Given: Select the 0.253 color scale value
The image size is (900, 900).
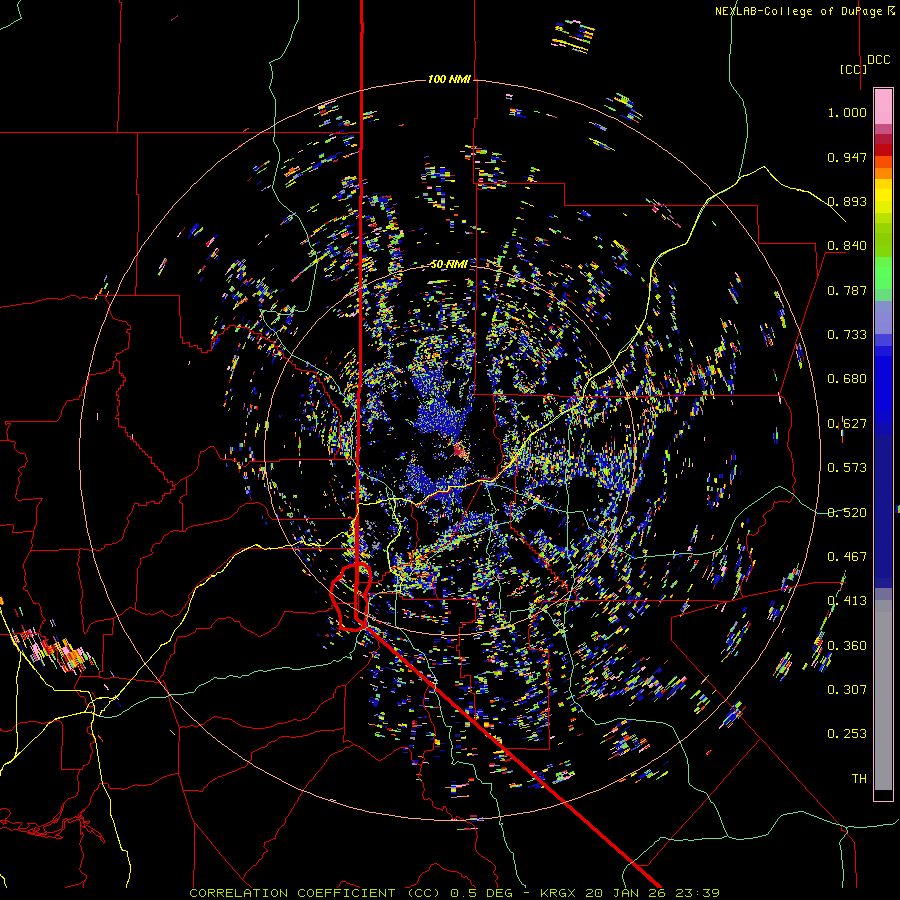Looking at the screenshot, I should coord(847,734).
